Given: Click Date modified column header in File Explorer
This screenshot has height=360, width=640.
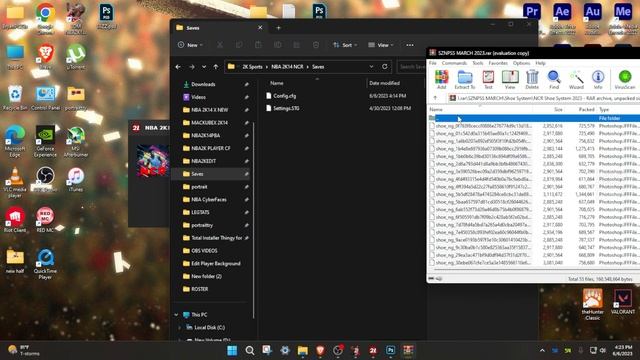Looking at the screenshot, I should (x=384, y=83).
